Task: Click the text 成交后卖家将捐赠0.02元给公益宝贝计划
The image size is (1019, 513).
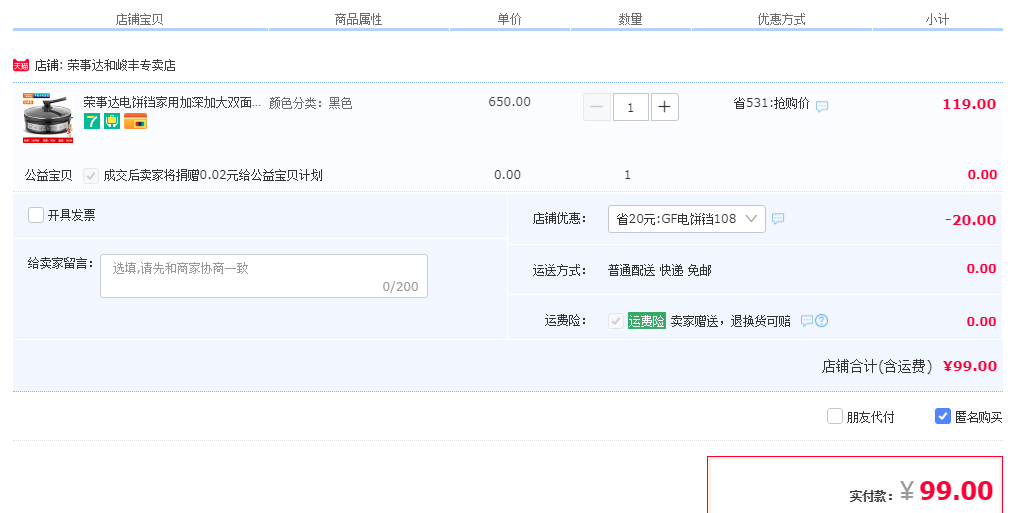Action: 213,175
